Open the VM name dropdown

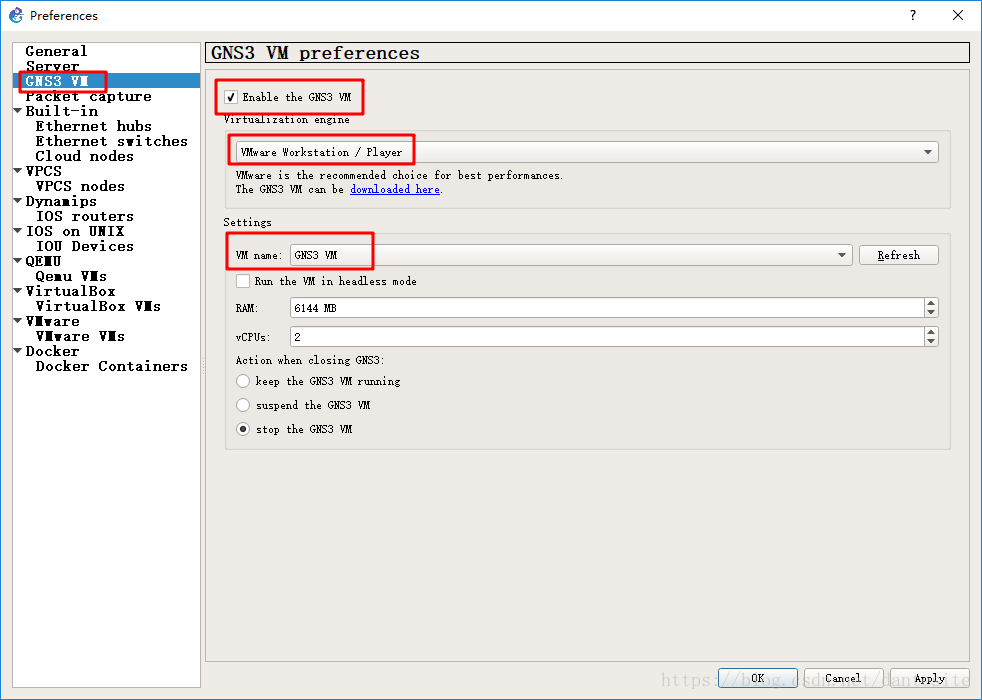(x=571, y=255)
